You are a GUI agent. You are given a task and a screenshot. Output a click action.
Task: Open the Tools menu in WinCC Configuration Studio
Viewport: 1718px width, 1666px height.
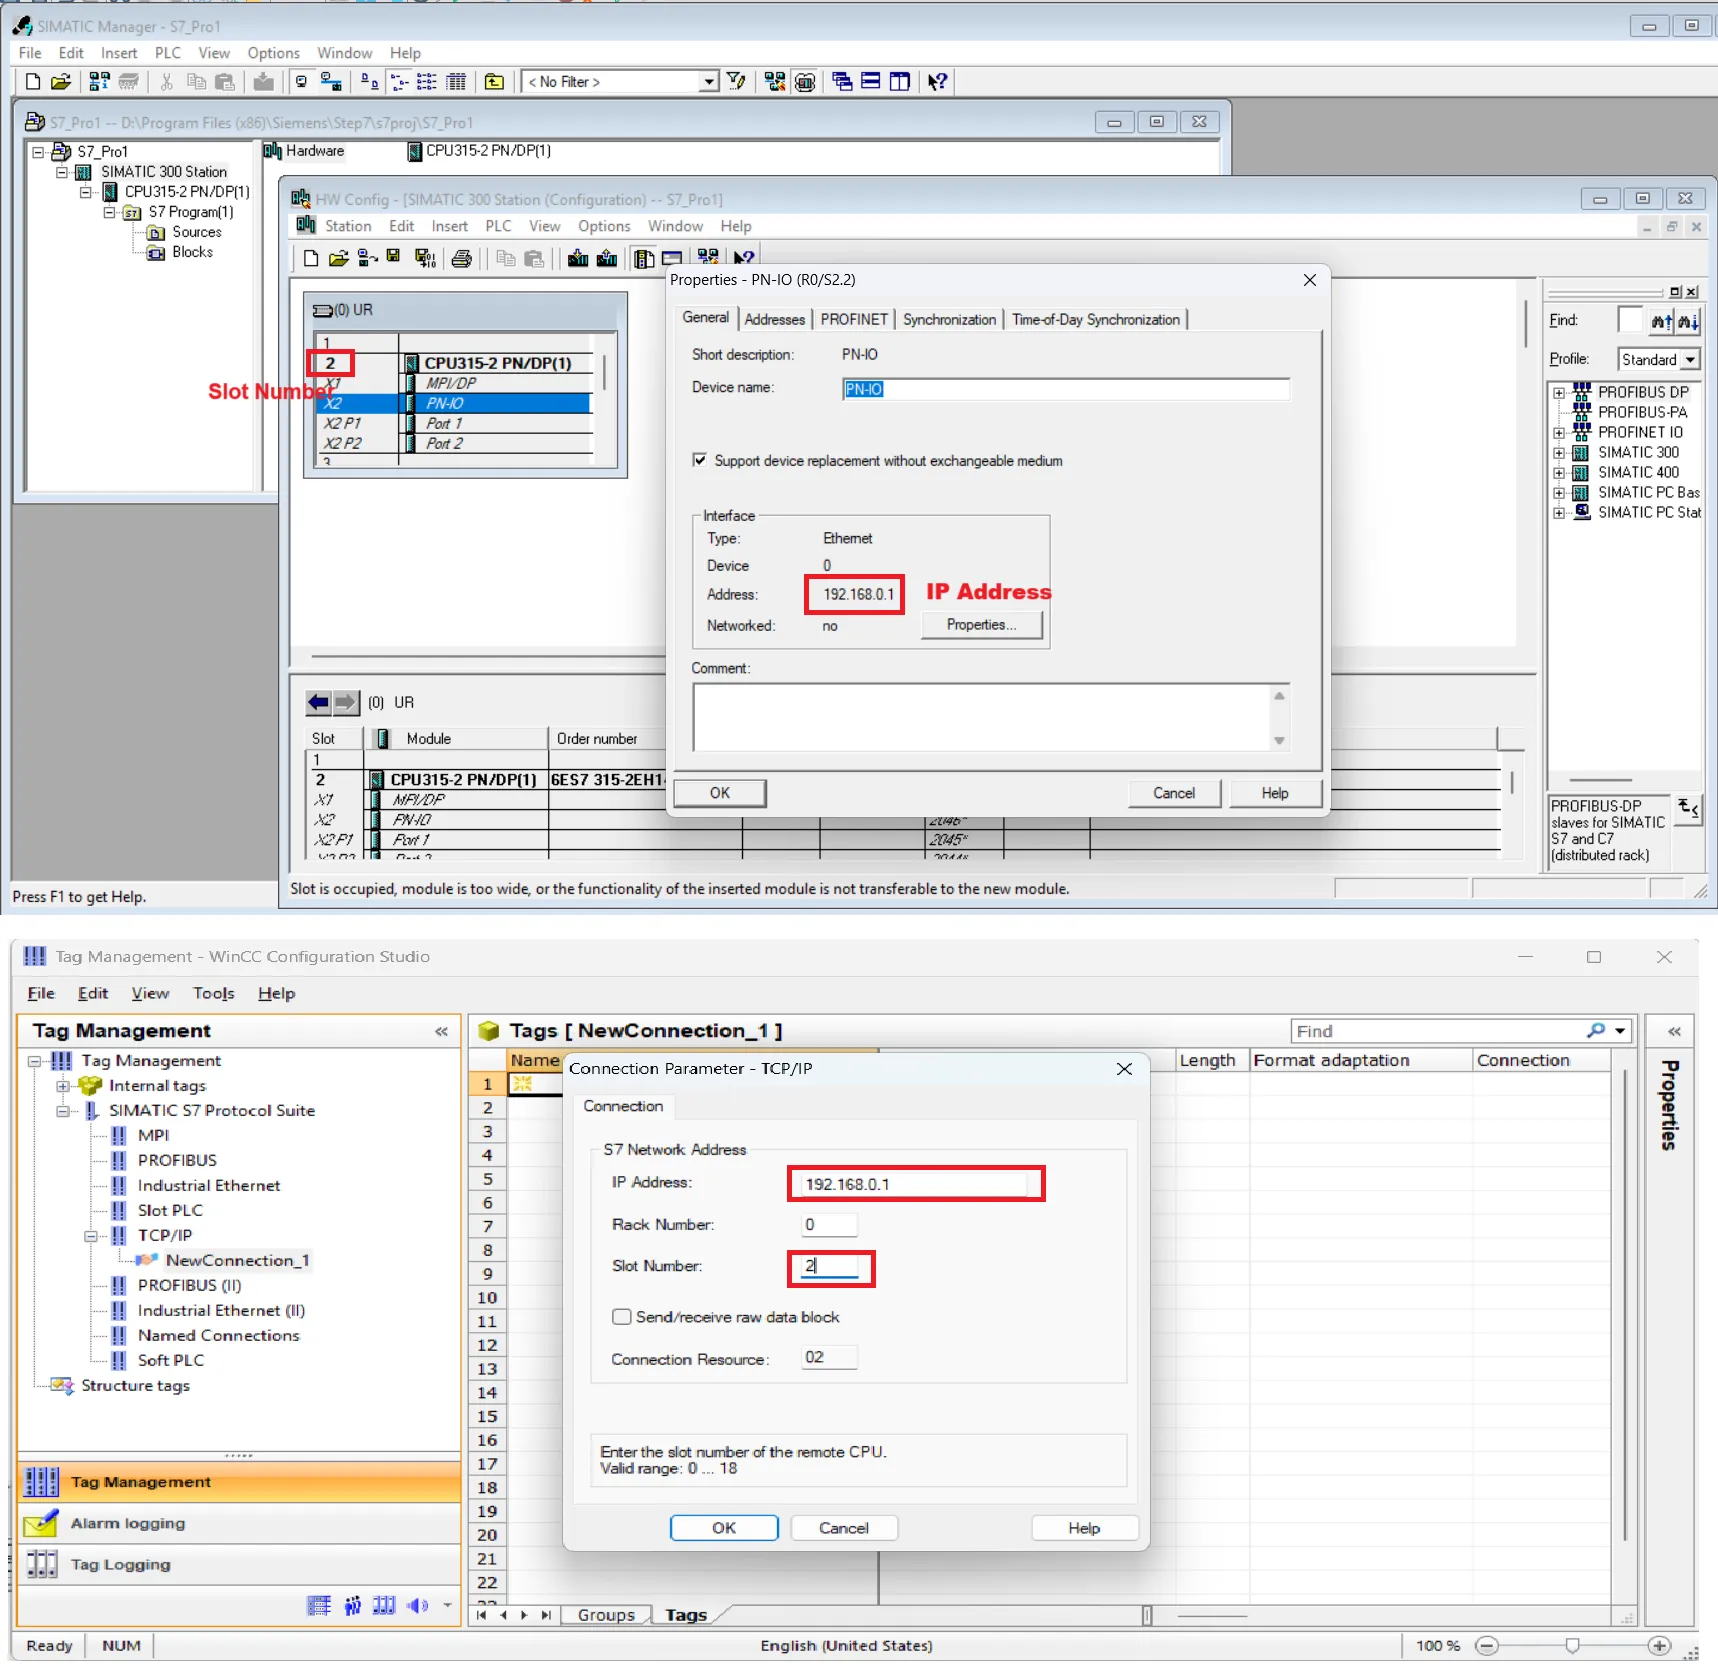point(214,993)
